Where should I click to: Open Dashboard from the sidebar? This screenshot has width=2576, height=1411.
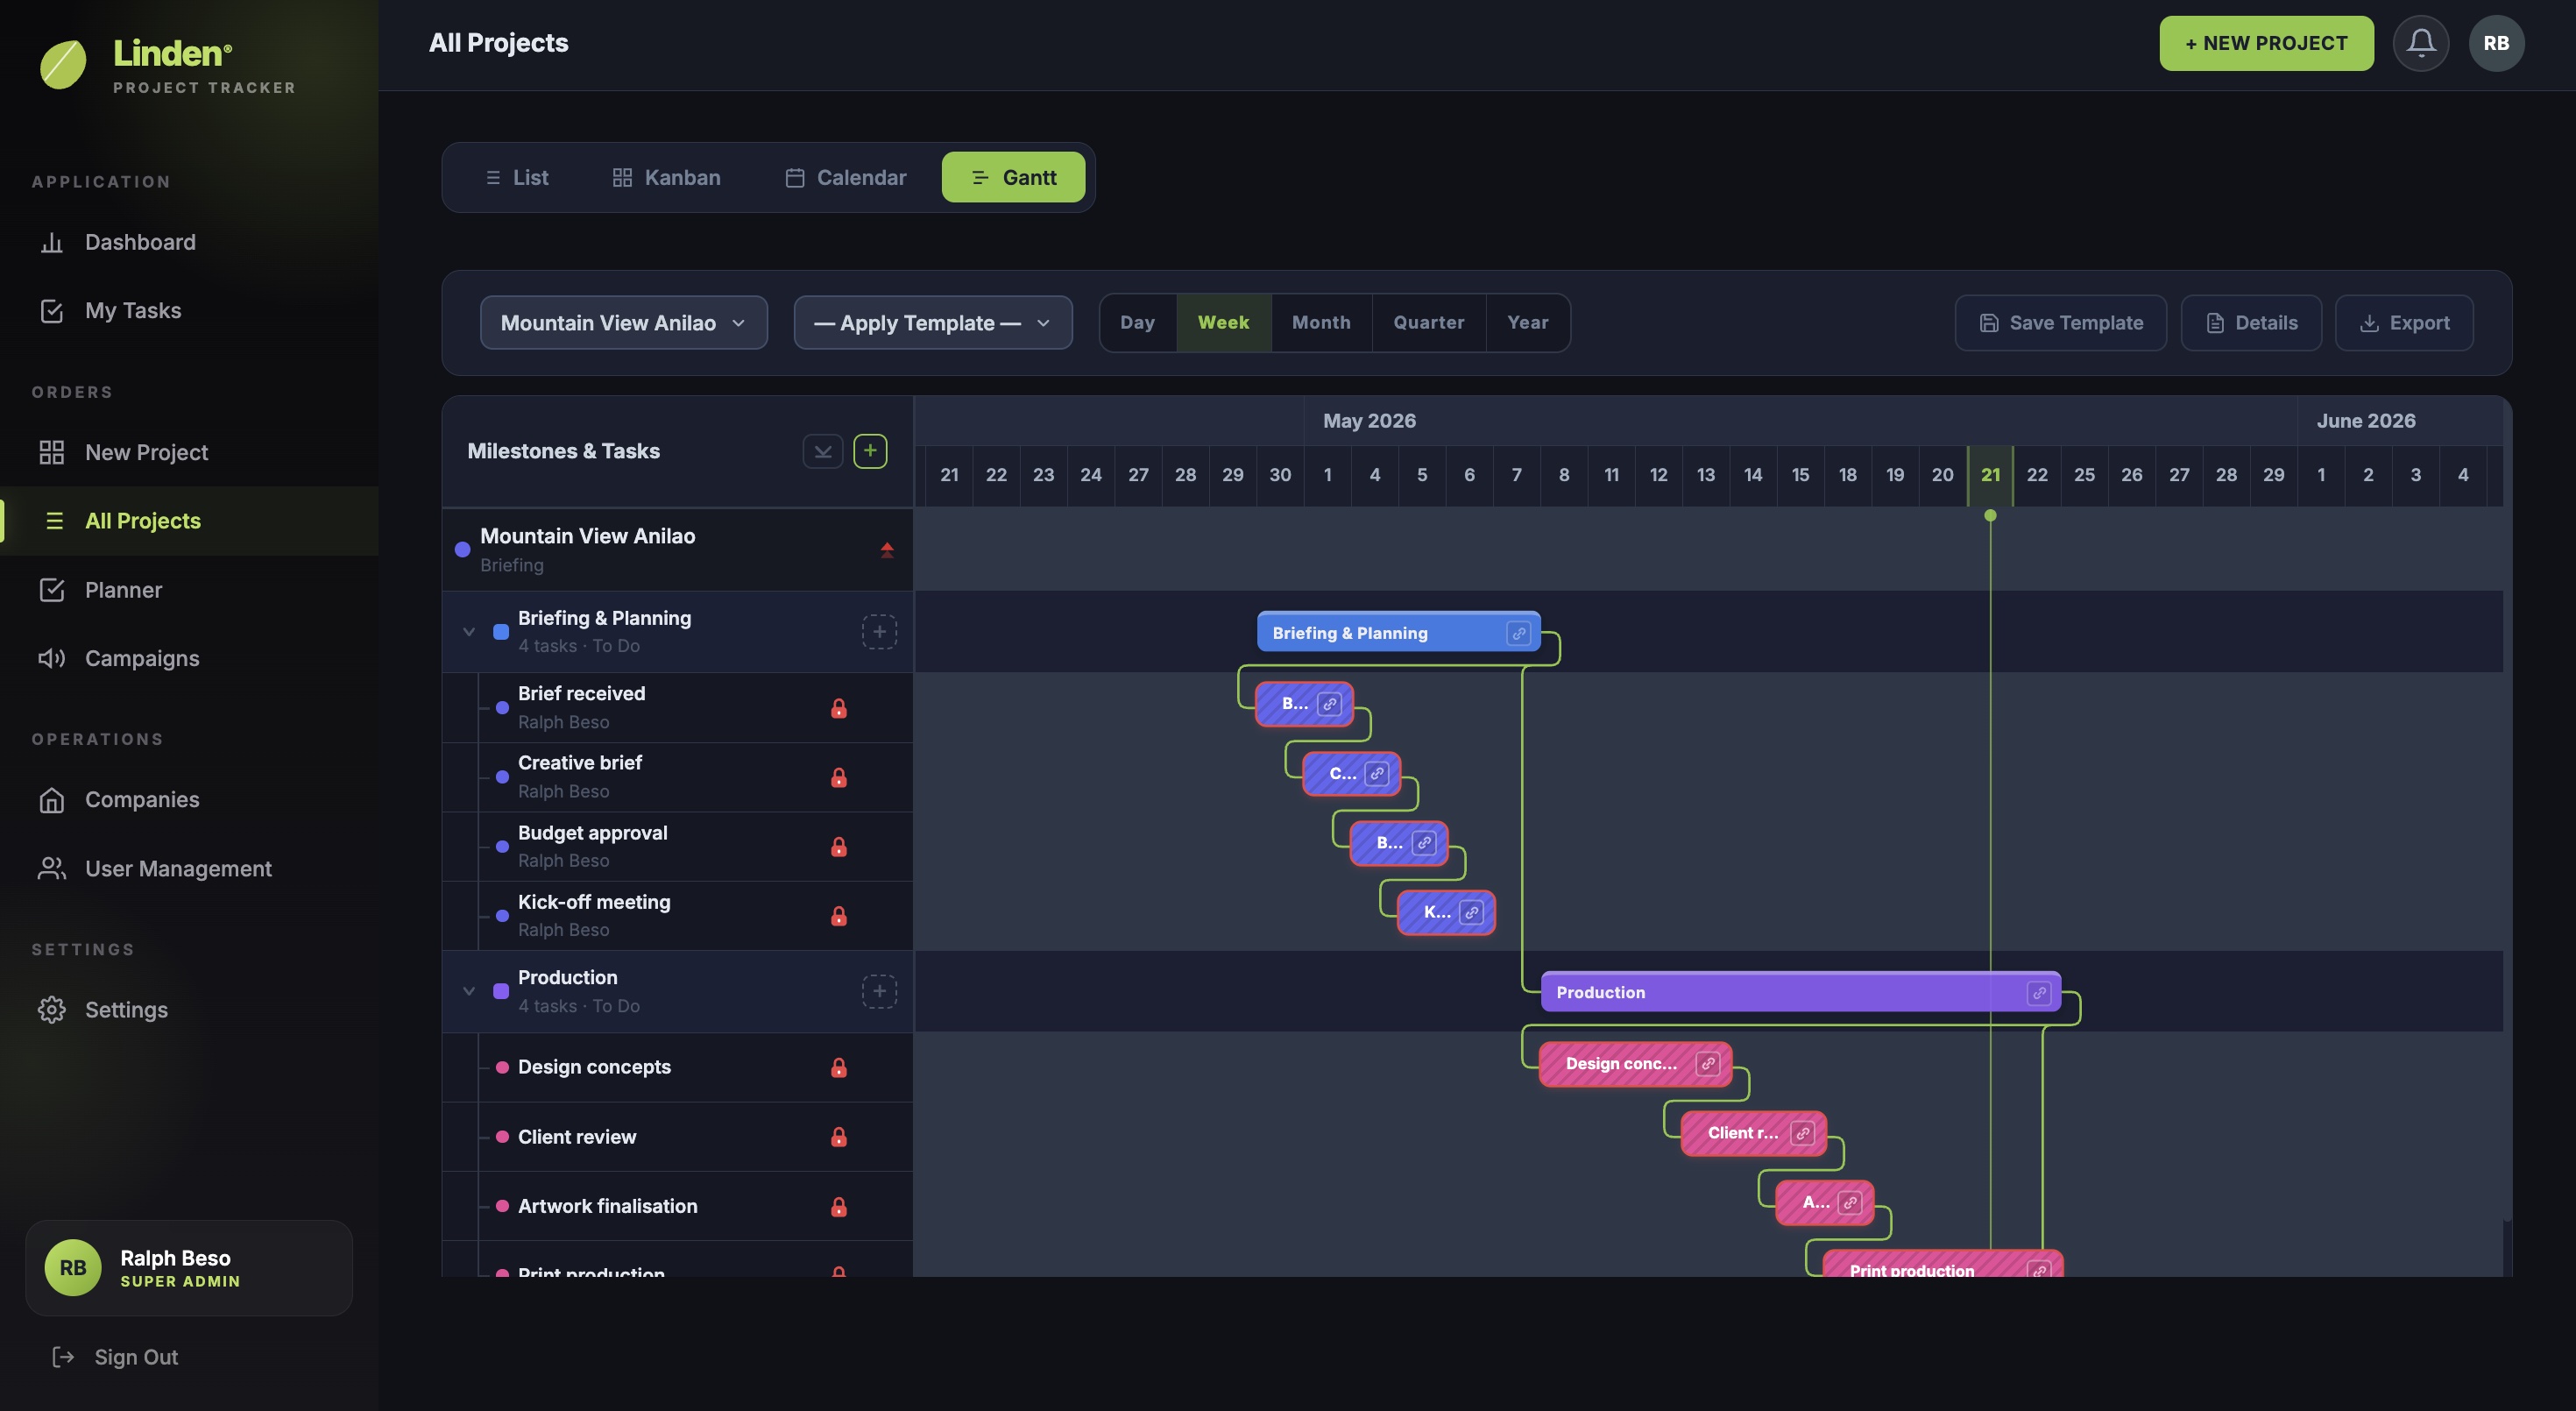[189, 242]
